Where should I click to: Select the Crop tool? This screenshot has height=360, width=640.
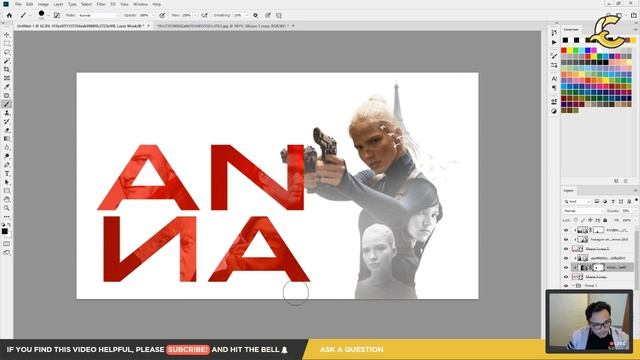tap(7, 69)
